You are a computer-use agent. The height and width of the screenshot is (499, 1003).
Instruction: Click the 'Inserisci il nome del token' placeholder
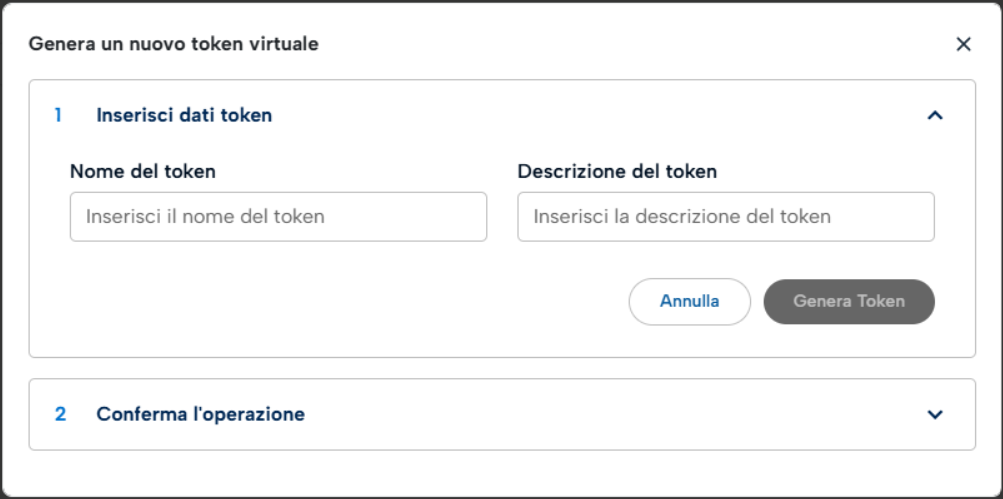pyautogui.click(x=205, y=217)
